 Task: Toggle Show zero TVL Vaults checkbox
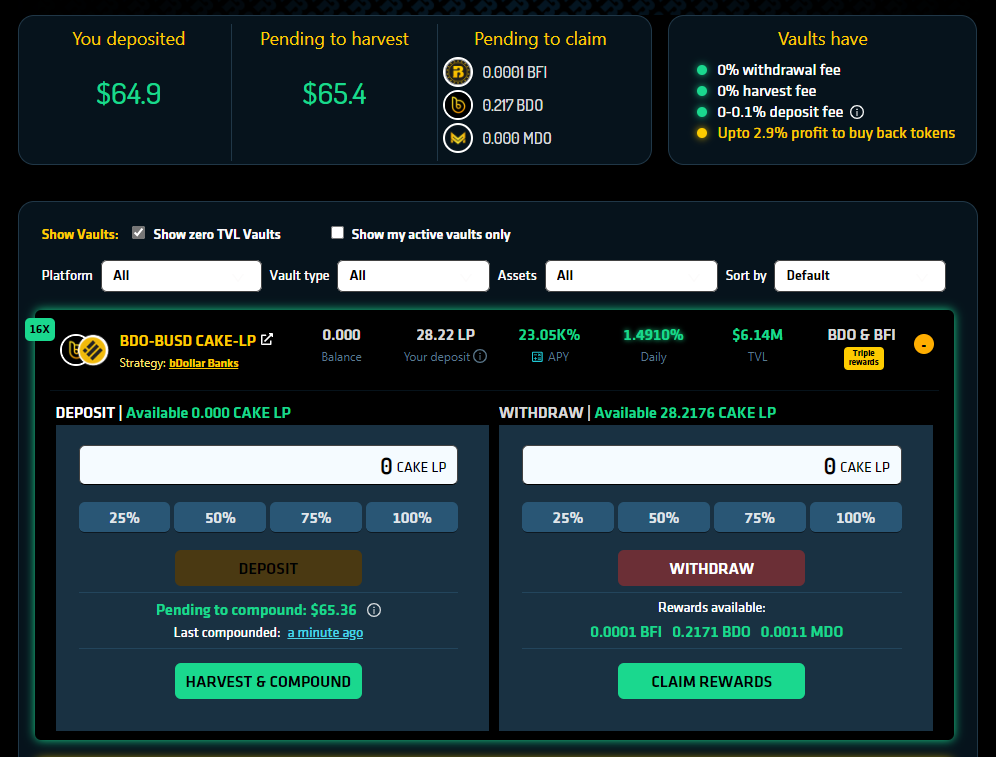tap(138, 233)
